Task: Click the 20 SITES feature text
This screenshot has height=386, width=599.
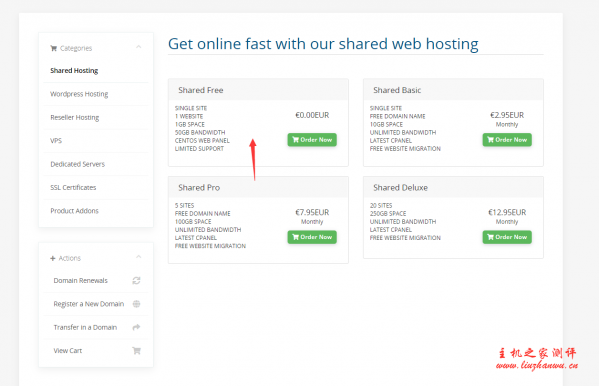Action: [381, 206]
